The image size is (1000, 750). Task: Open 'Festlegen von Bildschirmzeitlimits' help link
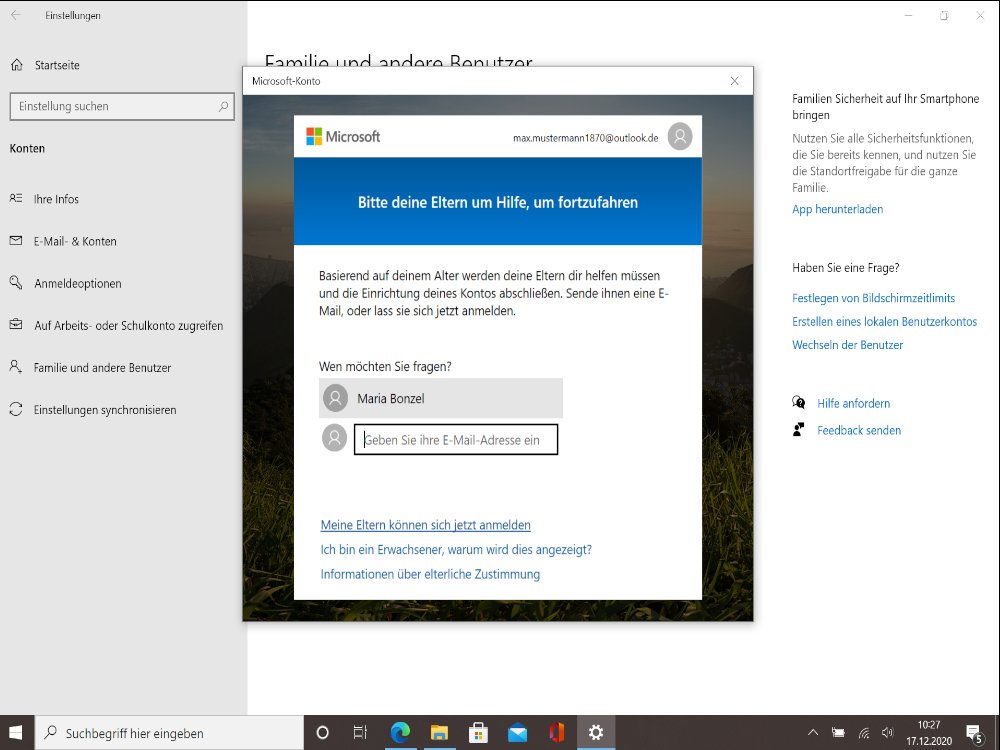point(873,298)
